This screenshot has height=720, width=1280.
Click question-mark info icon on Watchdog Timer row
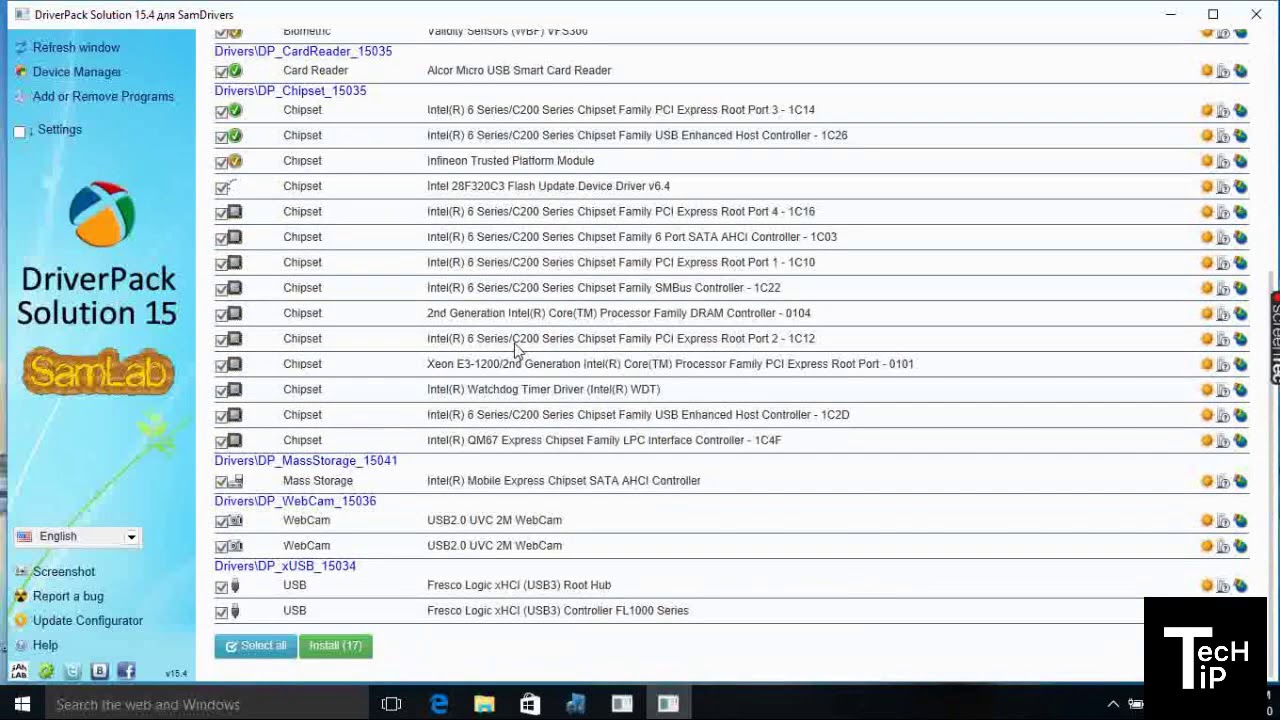(x=1223, y=390)
